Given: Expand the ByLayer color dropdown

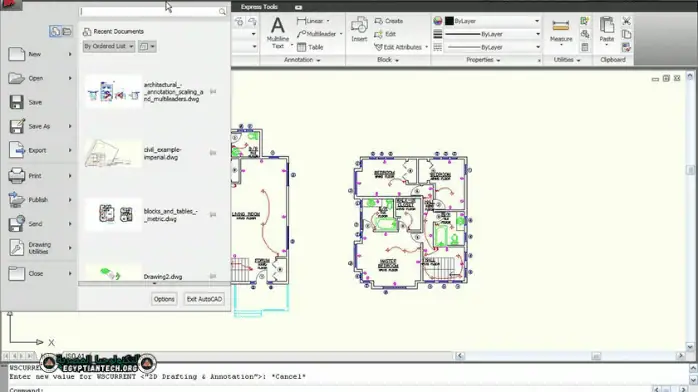Looking at the screenshot, I should [x=537, y=21].
